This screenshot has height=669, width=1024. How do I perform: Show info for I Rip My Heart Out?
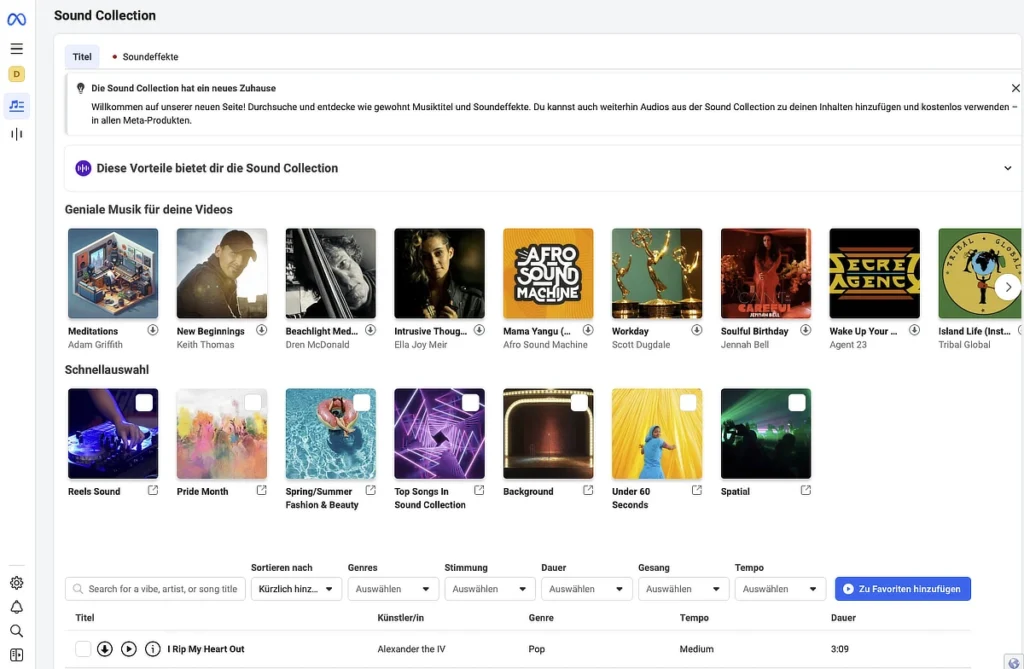pos(153,649)
